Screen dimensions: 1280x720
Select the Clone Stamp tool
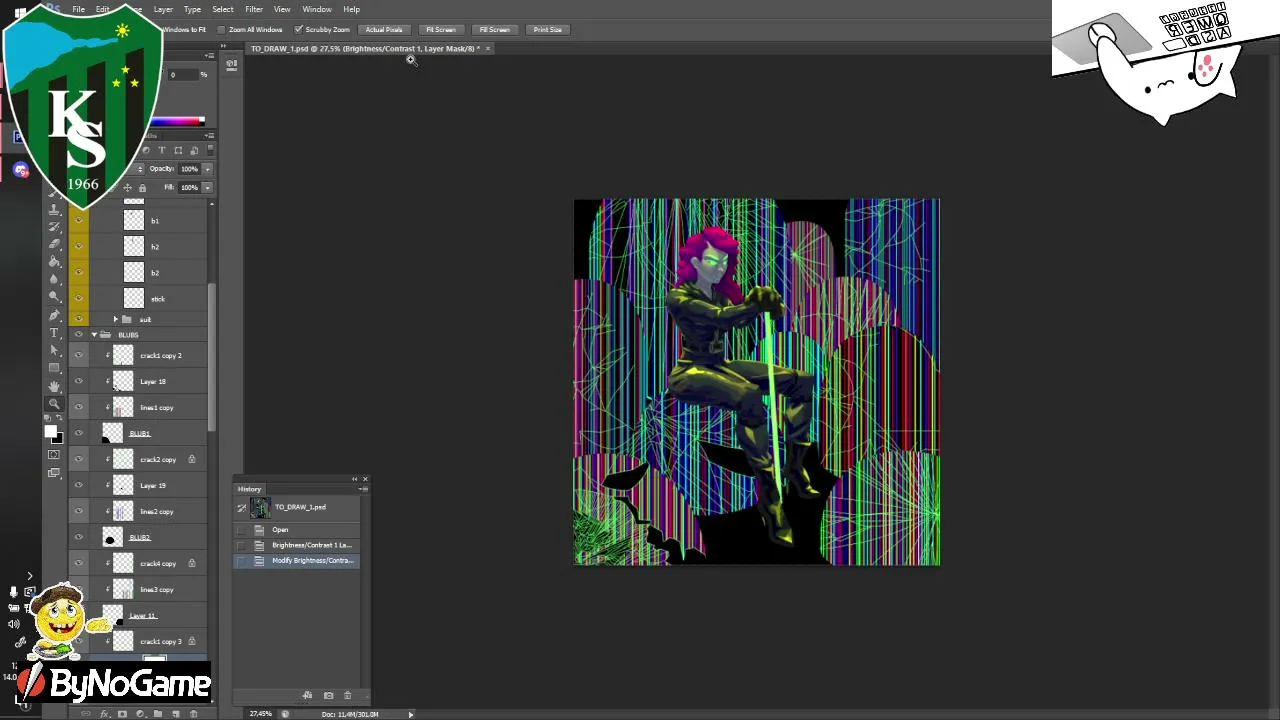point(55,209)
